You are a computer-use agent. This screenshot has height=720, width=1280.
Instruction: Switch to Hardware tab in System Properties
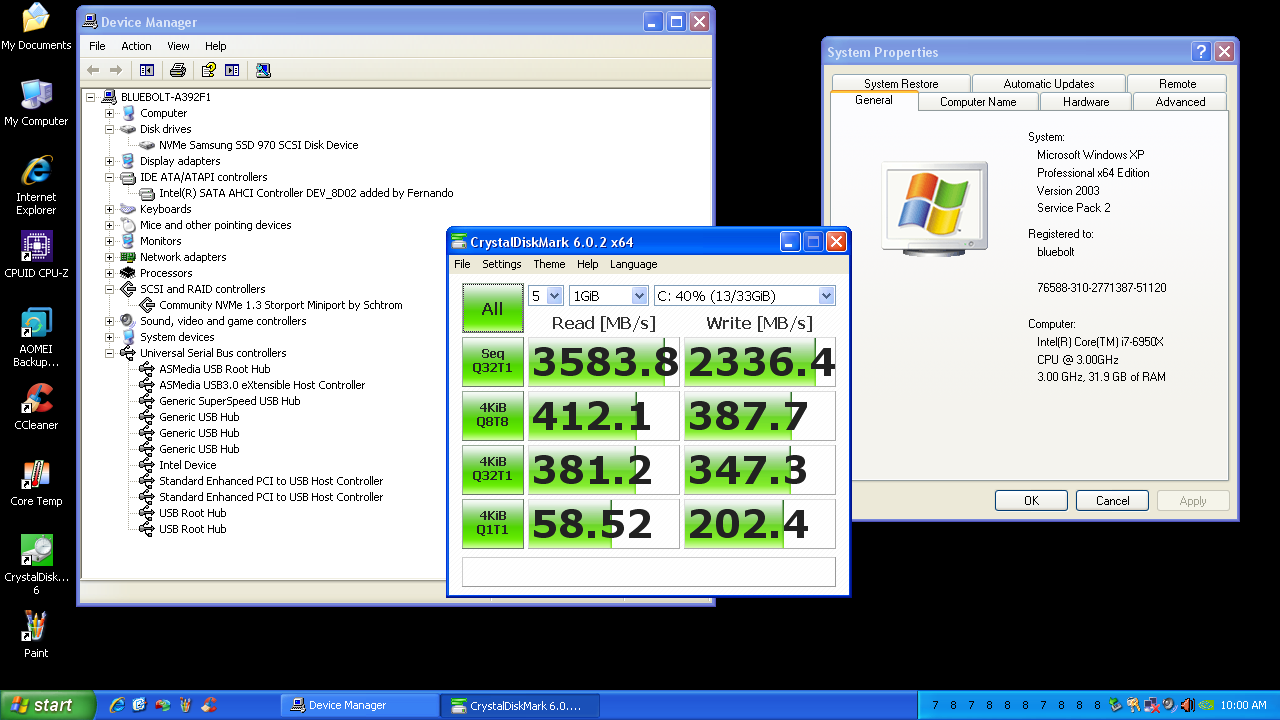[1086, 102]
